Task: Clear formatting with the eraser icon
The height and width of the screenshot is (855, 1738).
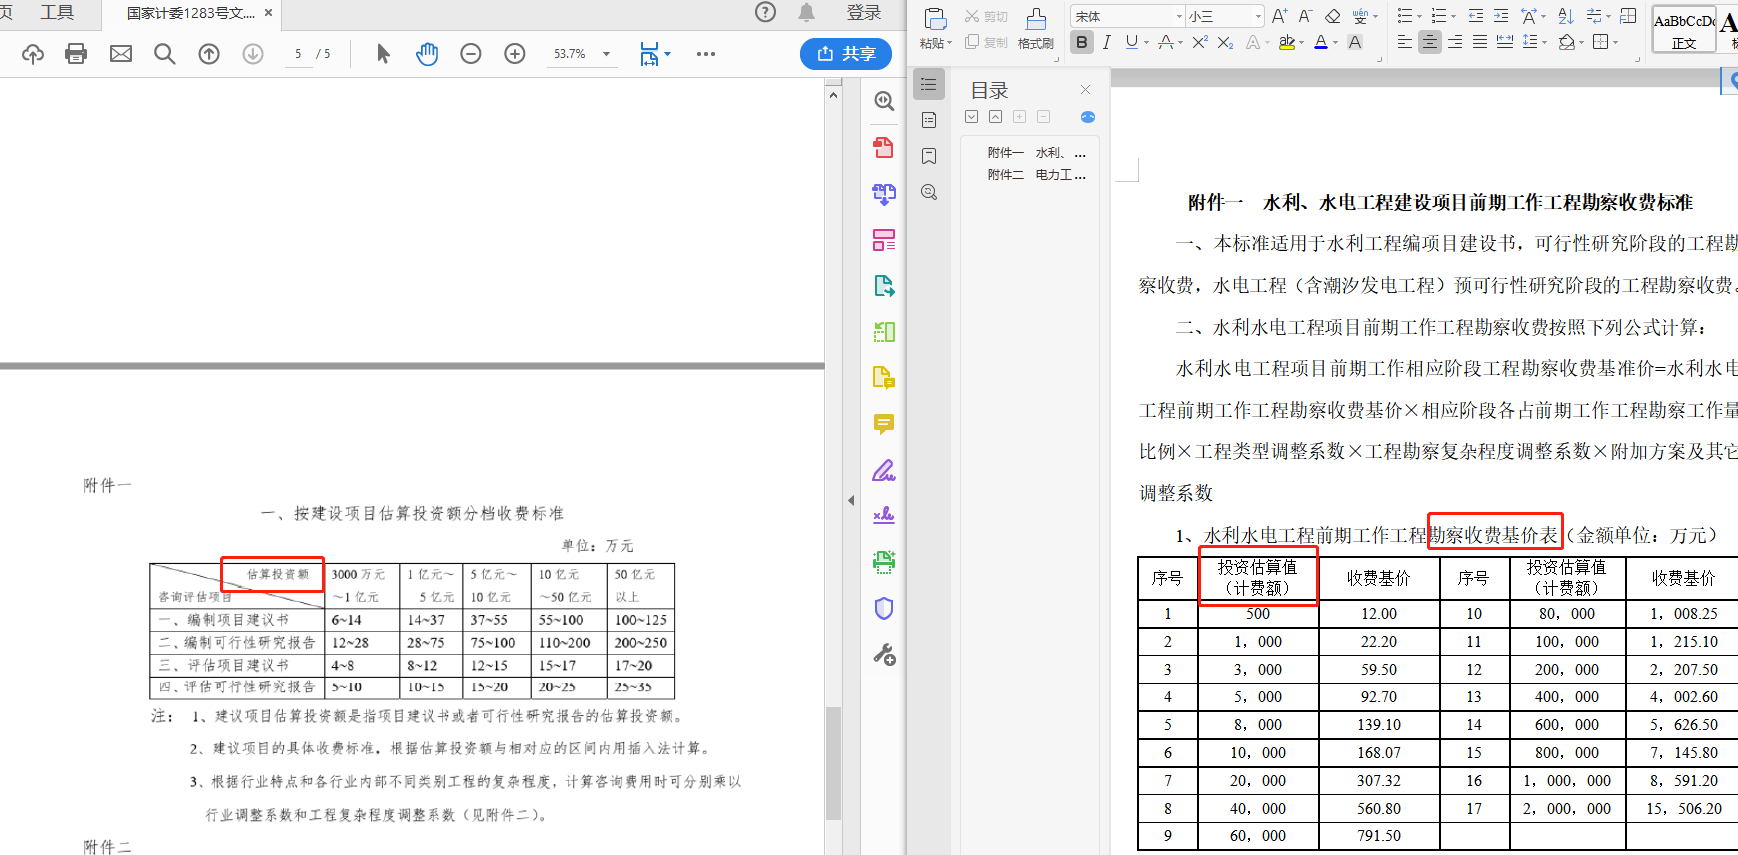Action: 1332,16
